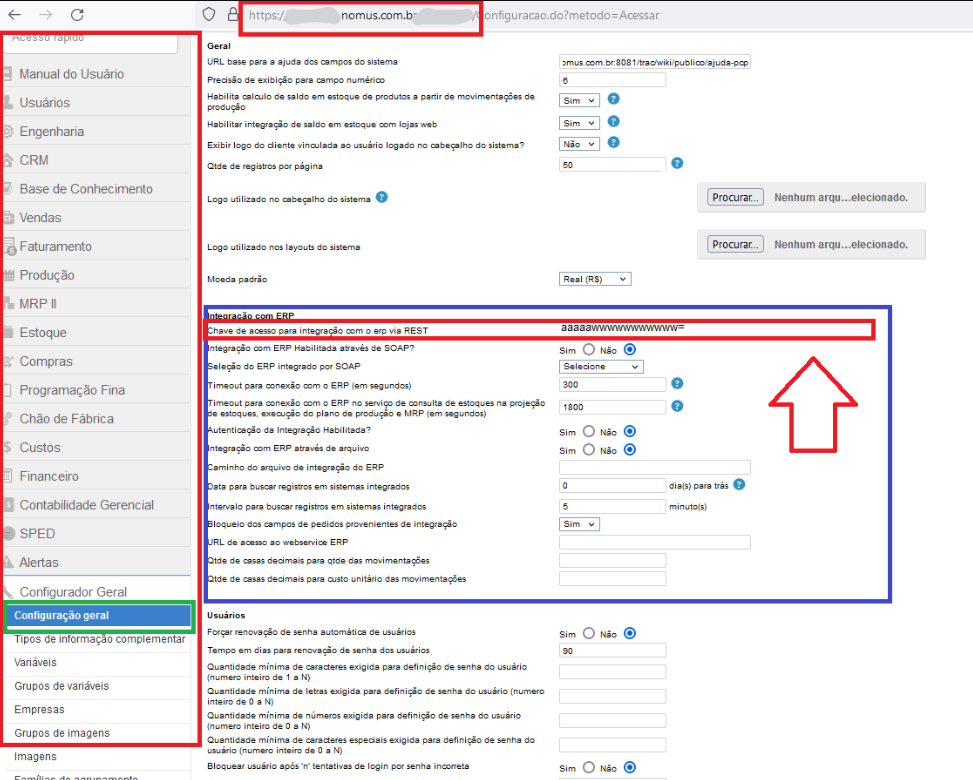Select Sim for Autenticação da Integração Habilitada
This screenshot has height=780, width=973.
[588, 431]
